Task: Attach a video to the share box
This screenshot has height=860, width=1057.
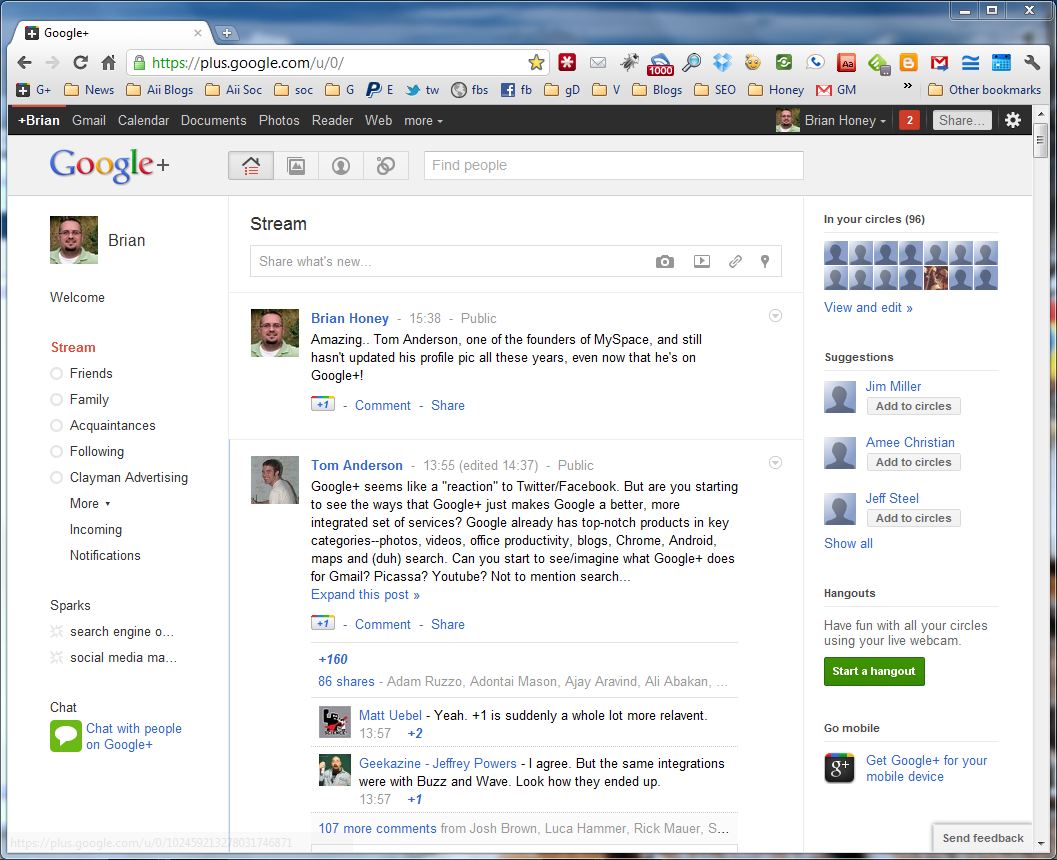Action: (702, 262)
